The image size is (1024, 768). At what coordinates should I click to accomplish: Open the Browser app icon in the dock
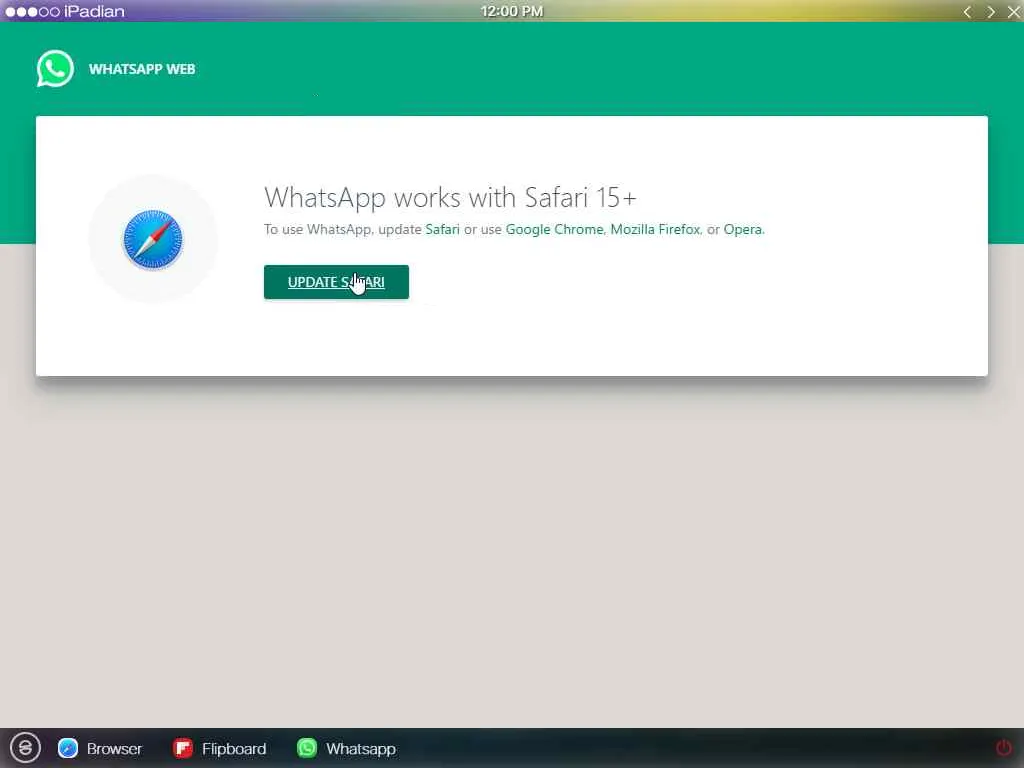point(68,748)
